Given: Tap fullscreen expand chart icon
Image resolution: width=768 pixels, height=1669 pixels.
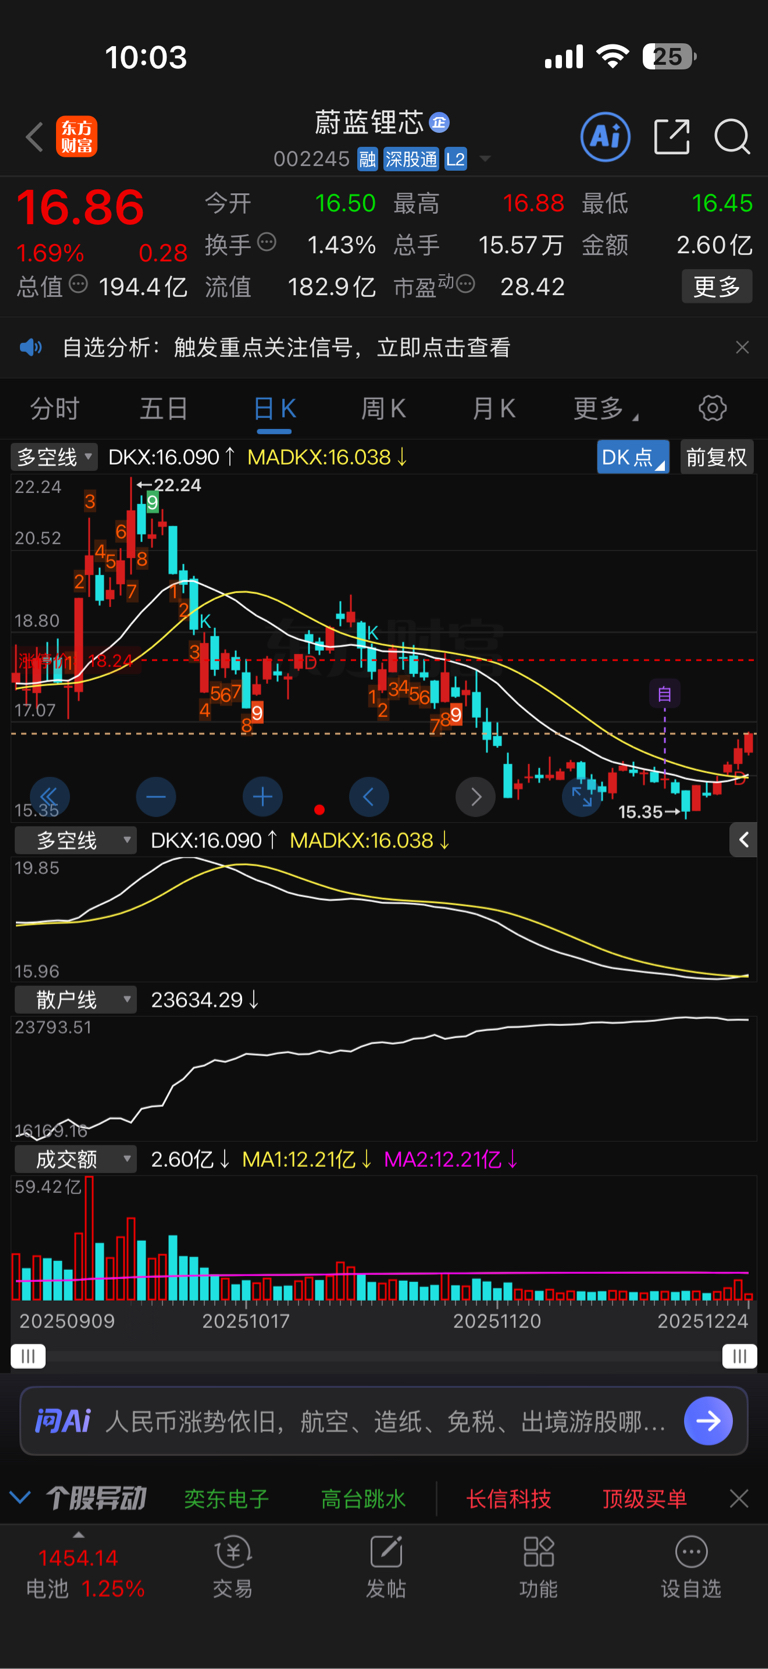Looking at the screenshot, I should point(582,797).
